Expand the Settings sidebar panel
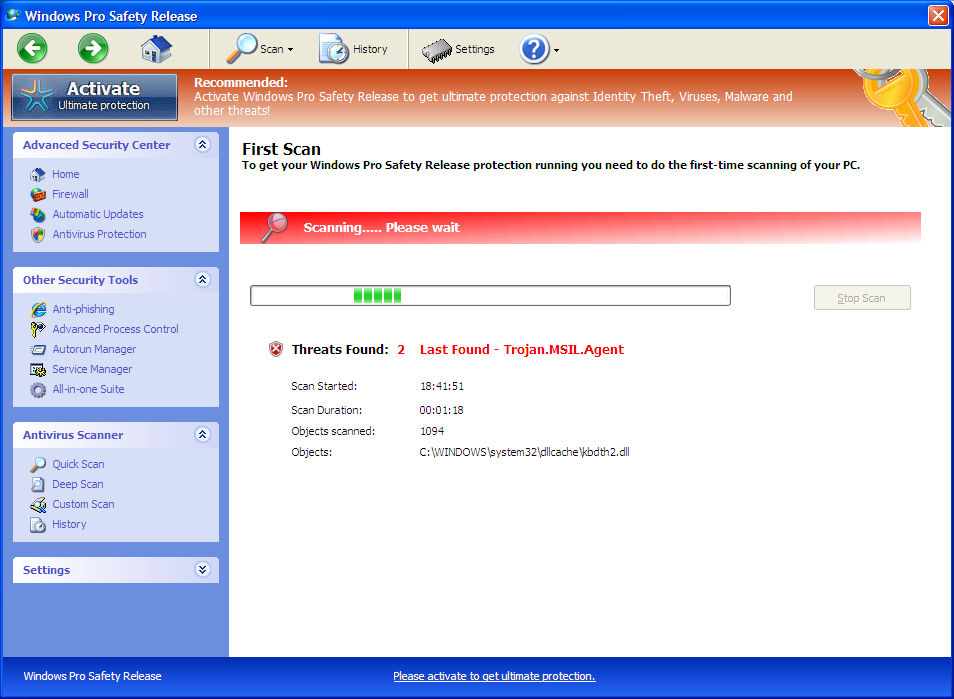 (x=203, y=570)
